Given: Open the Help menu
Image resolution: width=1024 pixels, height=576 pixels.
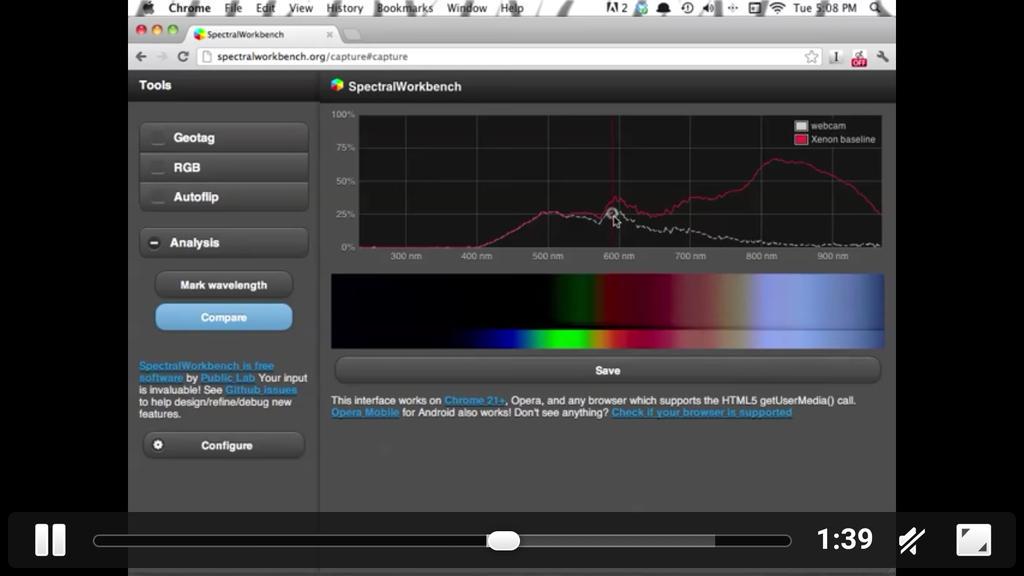Looking at the screenshot, I should (x=511, y=8).
